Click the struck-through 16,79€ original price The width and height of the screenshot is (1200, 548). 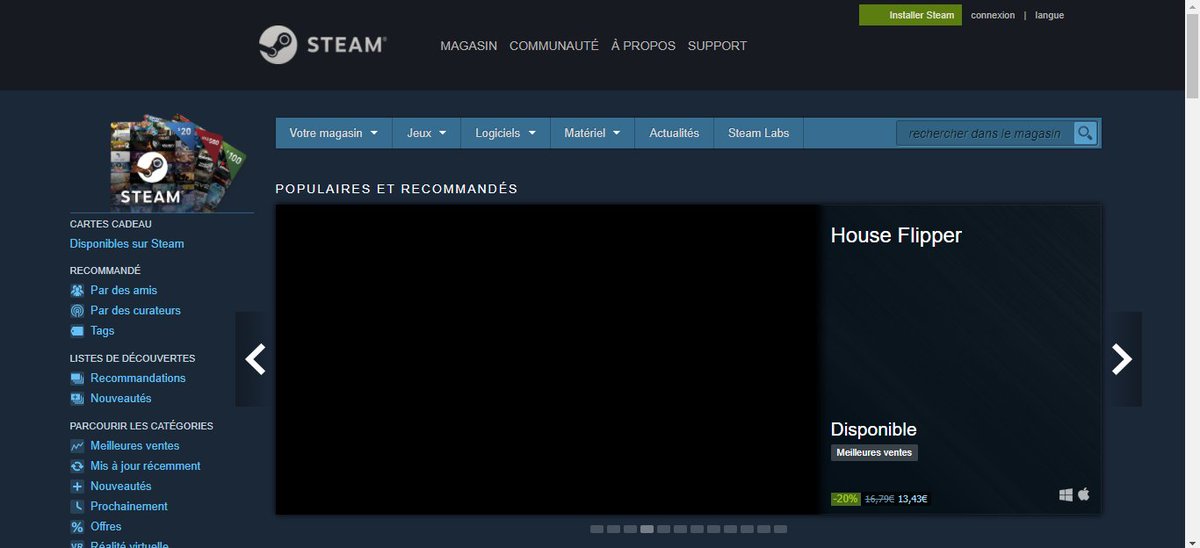(x=879, y=498)
